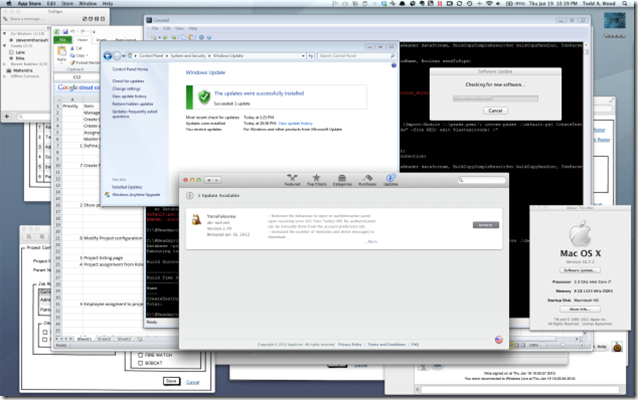Click the YoruFukurou owl app icon
Screen dimensions: 638x400
[x=197, y=220]
